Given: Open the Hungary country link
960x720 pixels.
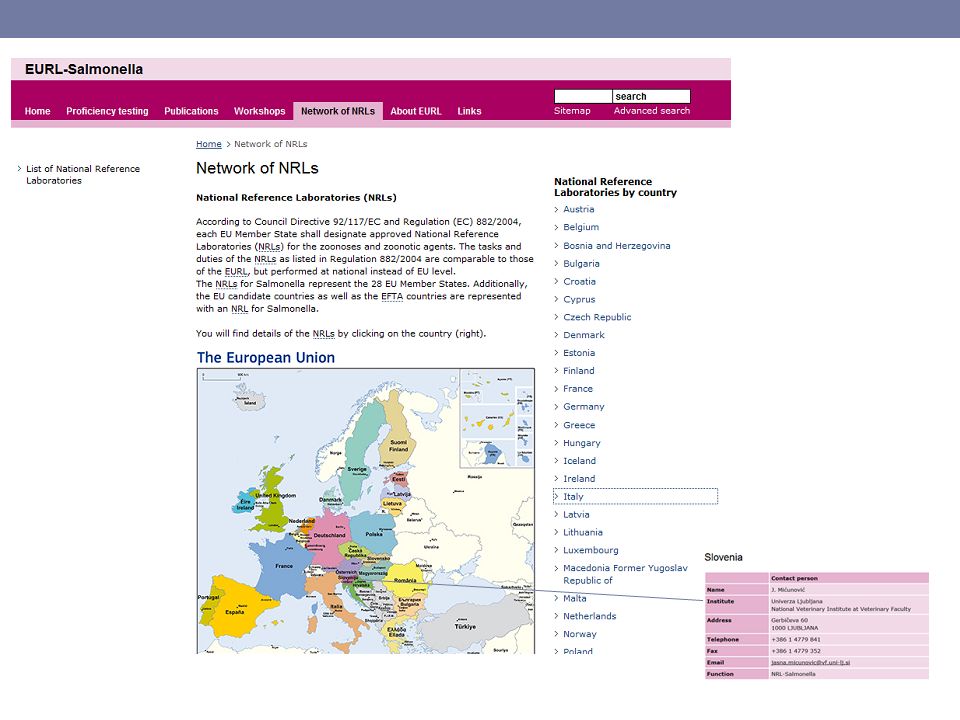Looking at the screenshot, I should coord(582,443).
